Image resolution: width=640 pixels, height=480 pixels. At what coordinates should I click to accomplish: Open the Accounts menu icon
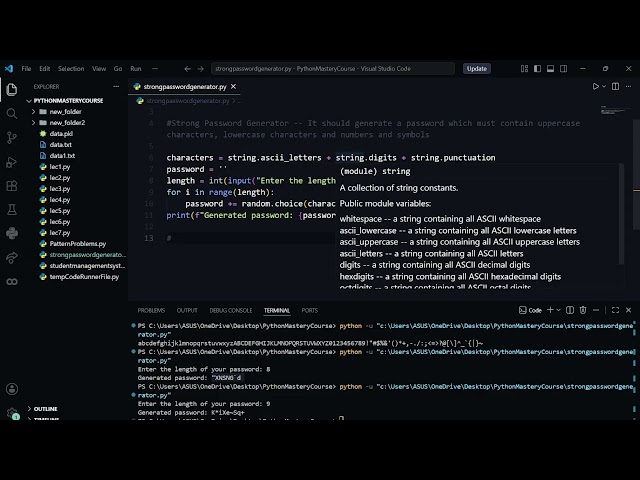12,389
